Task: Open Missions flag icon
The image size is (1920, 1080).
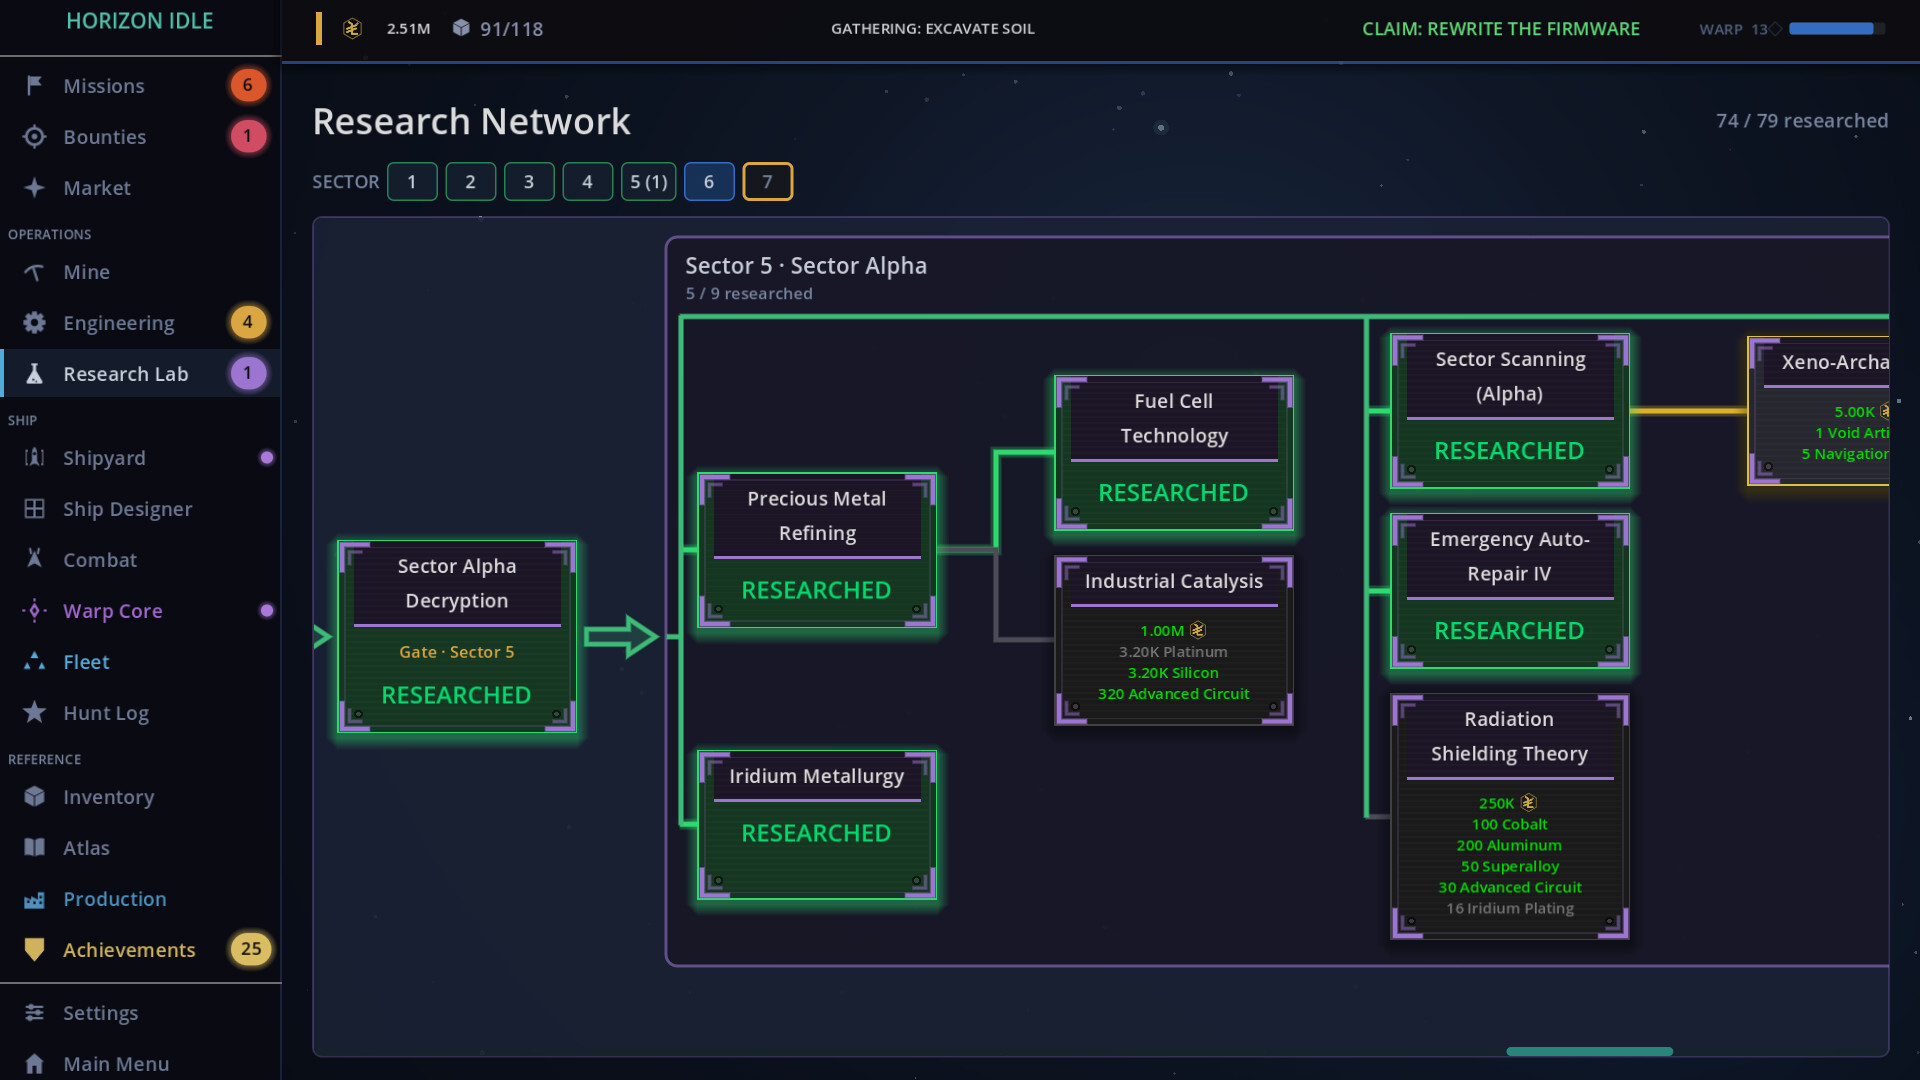Action: pyautogui.click(x=34, y=85)
